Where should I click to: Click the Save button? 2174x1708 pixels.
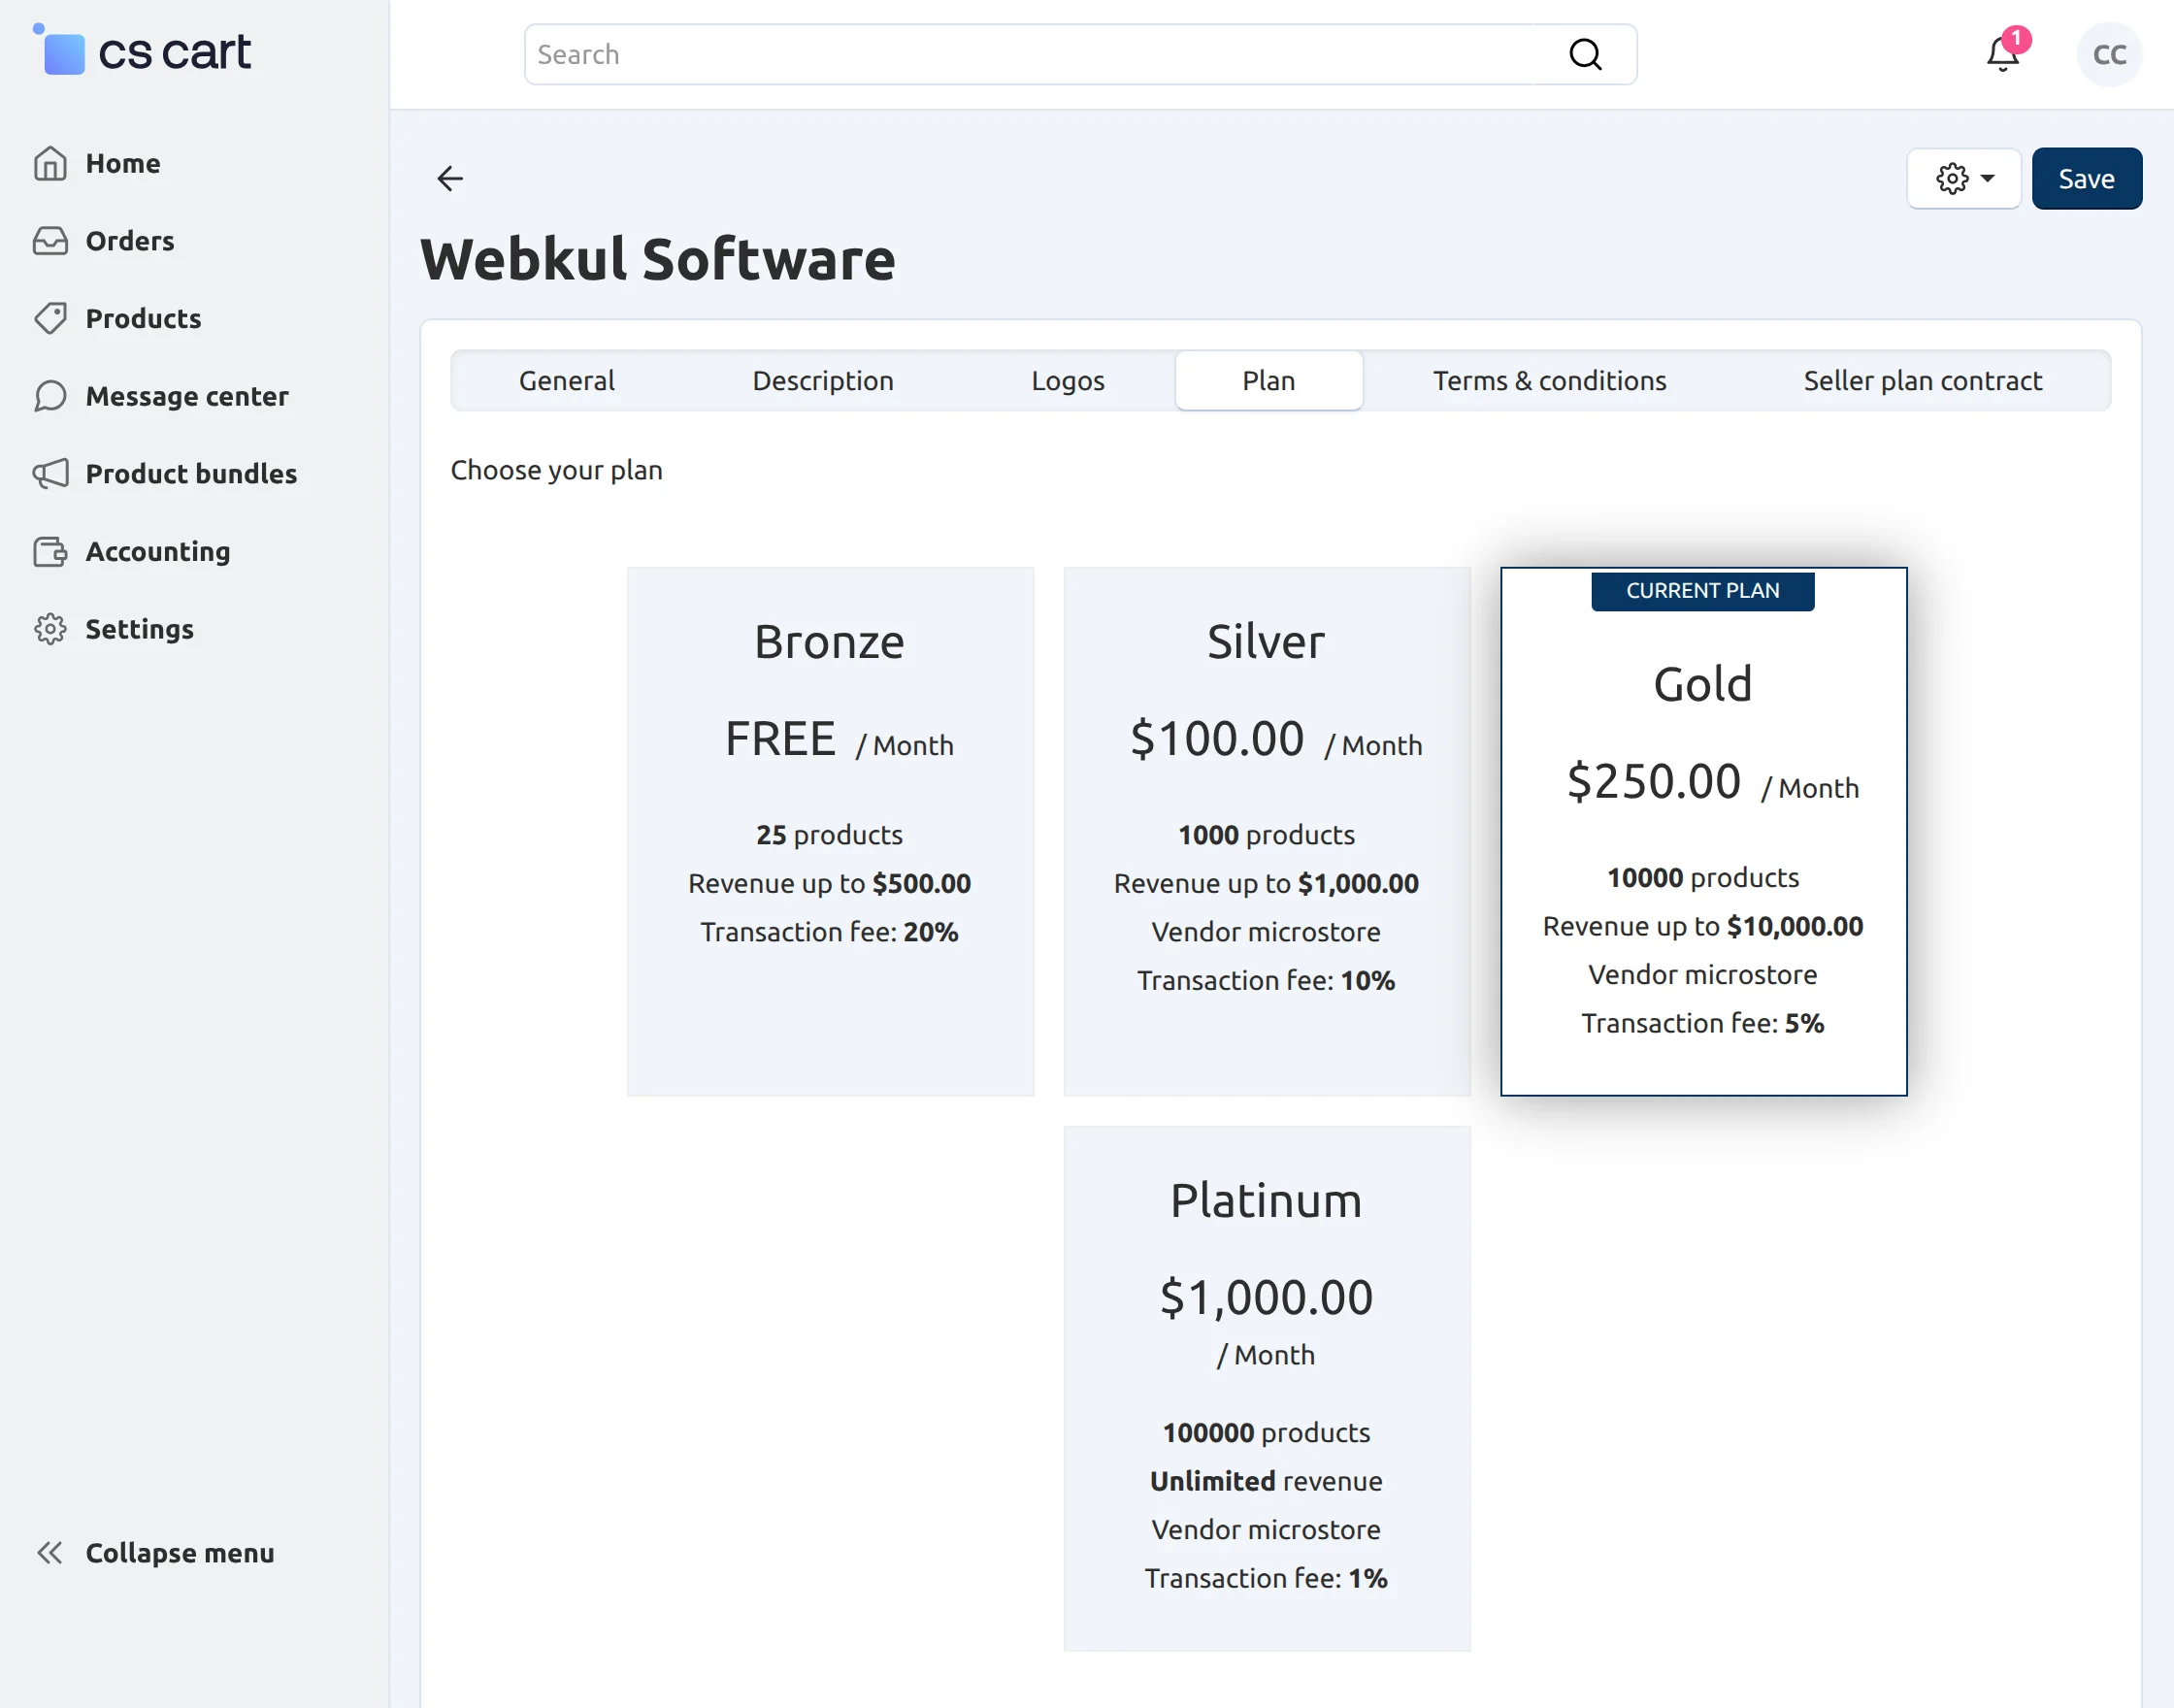[2086, 178]
